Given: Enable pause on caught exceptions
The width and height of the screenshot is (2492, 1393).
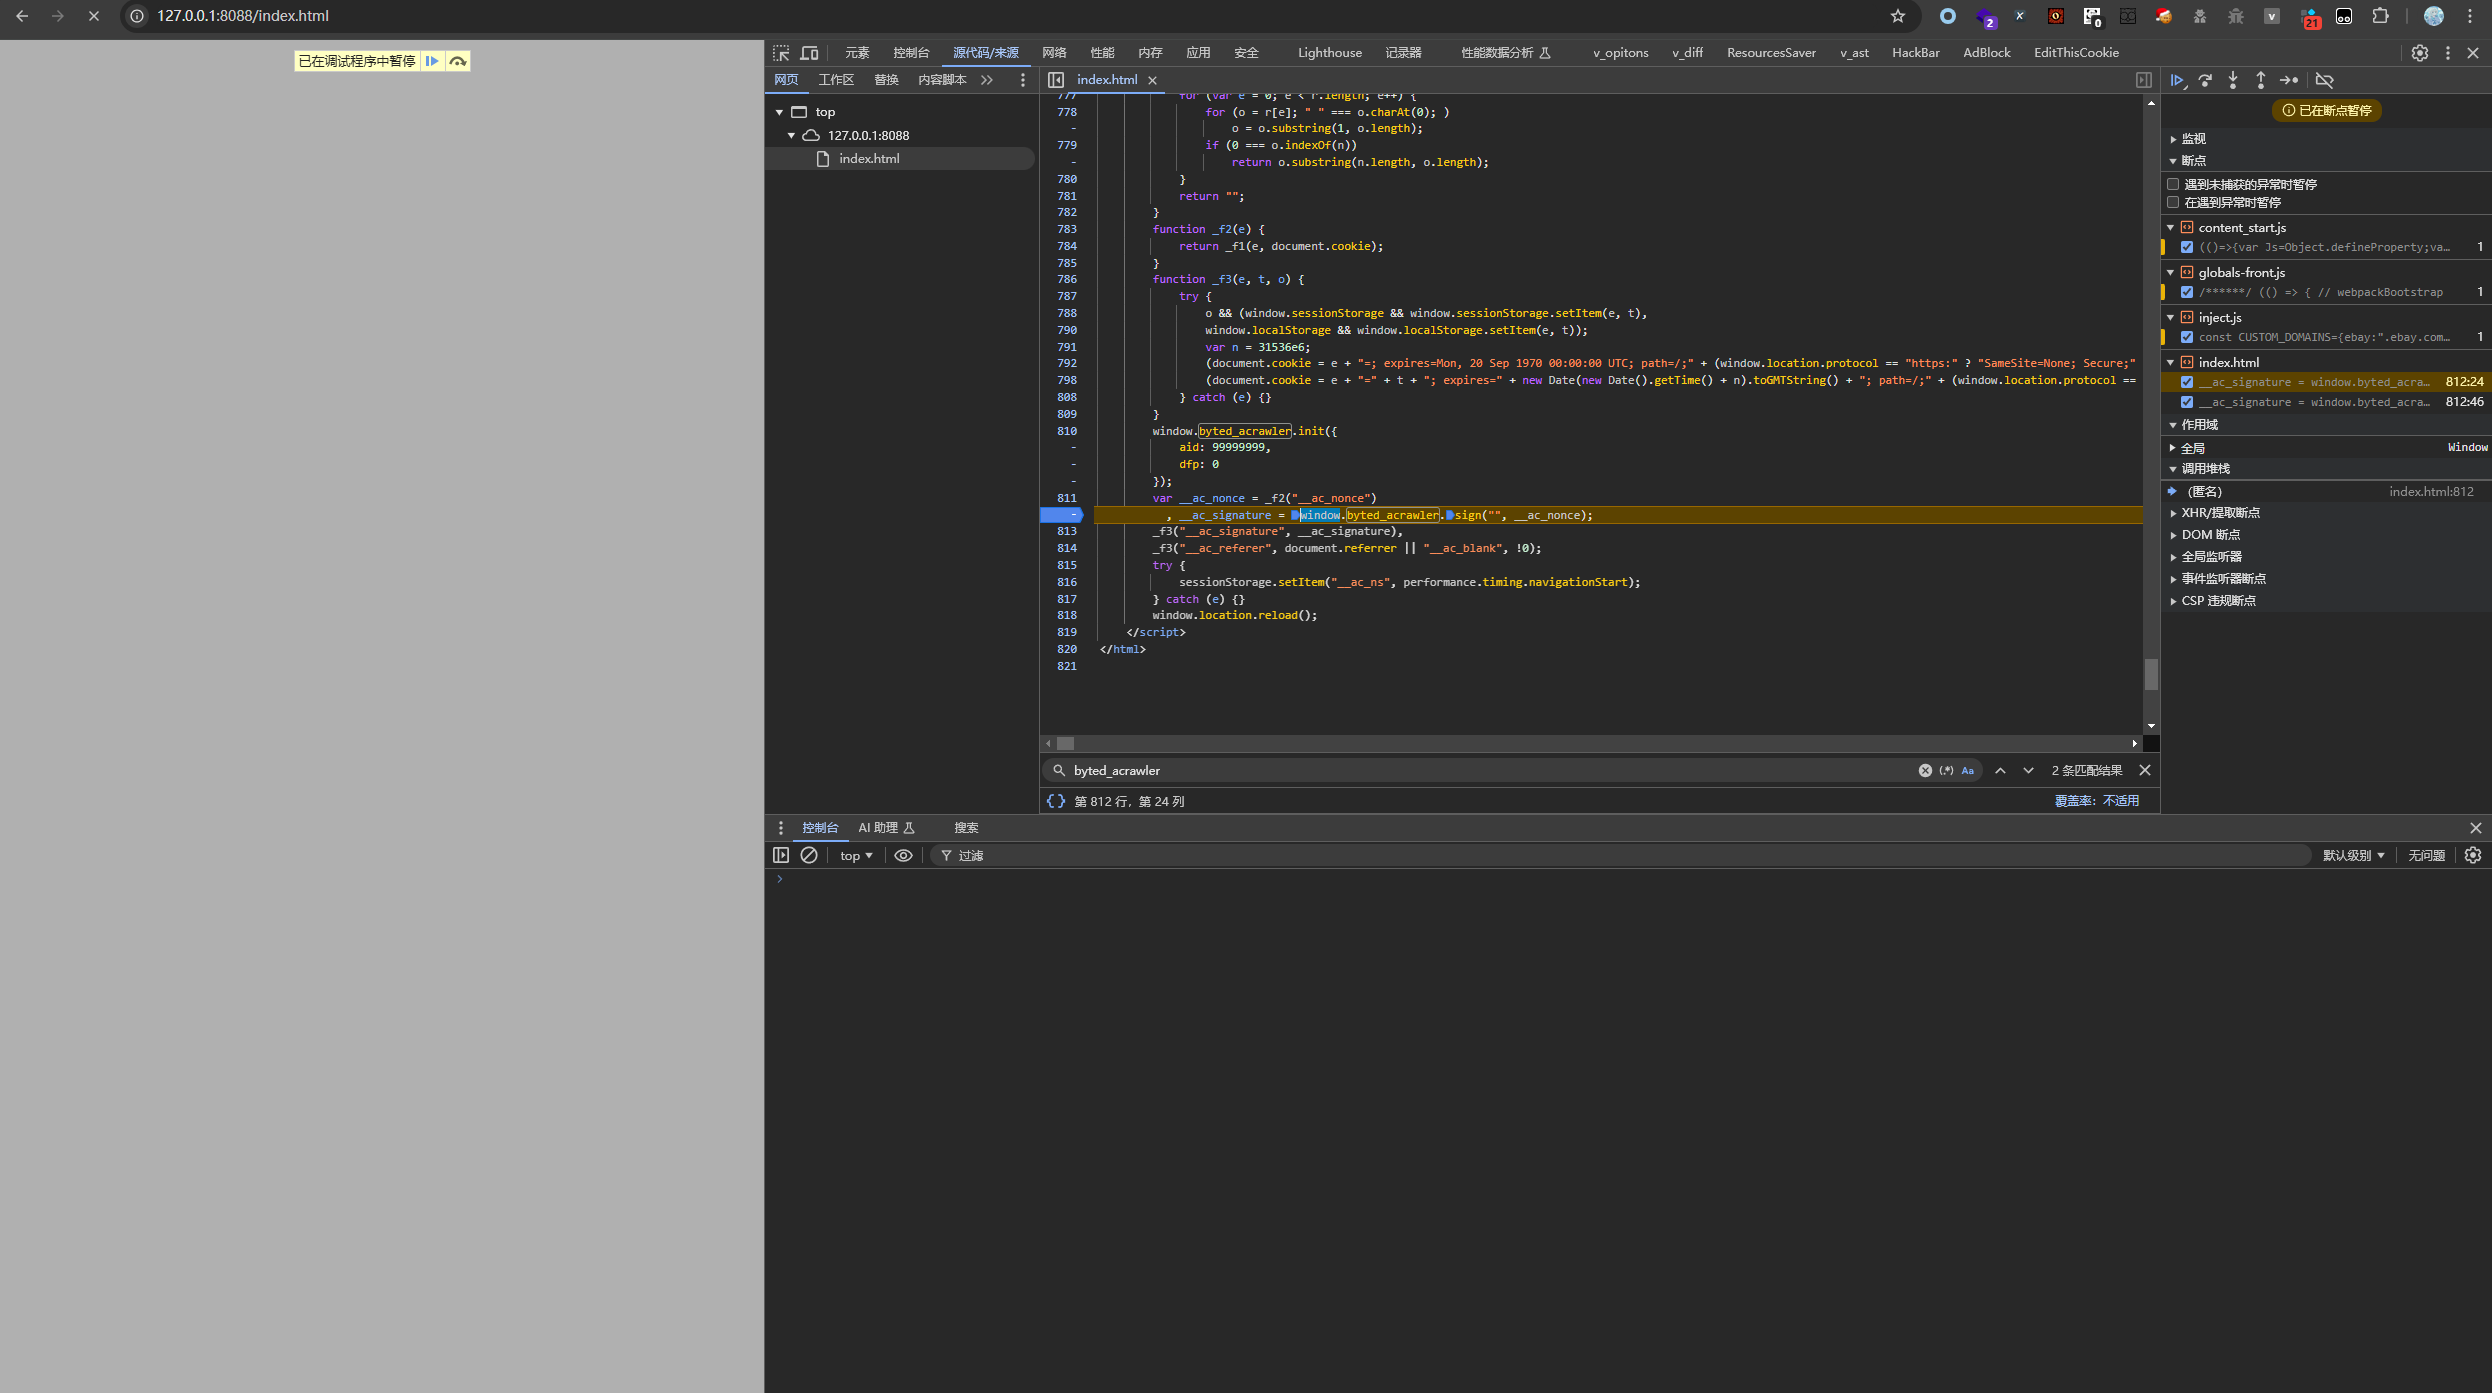Looking at the screenshot, I should pyautogui.click(x=2173, y=202).
